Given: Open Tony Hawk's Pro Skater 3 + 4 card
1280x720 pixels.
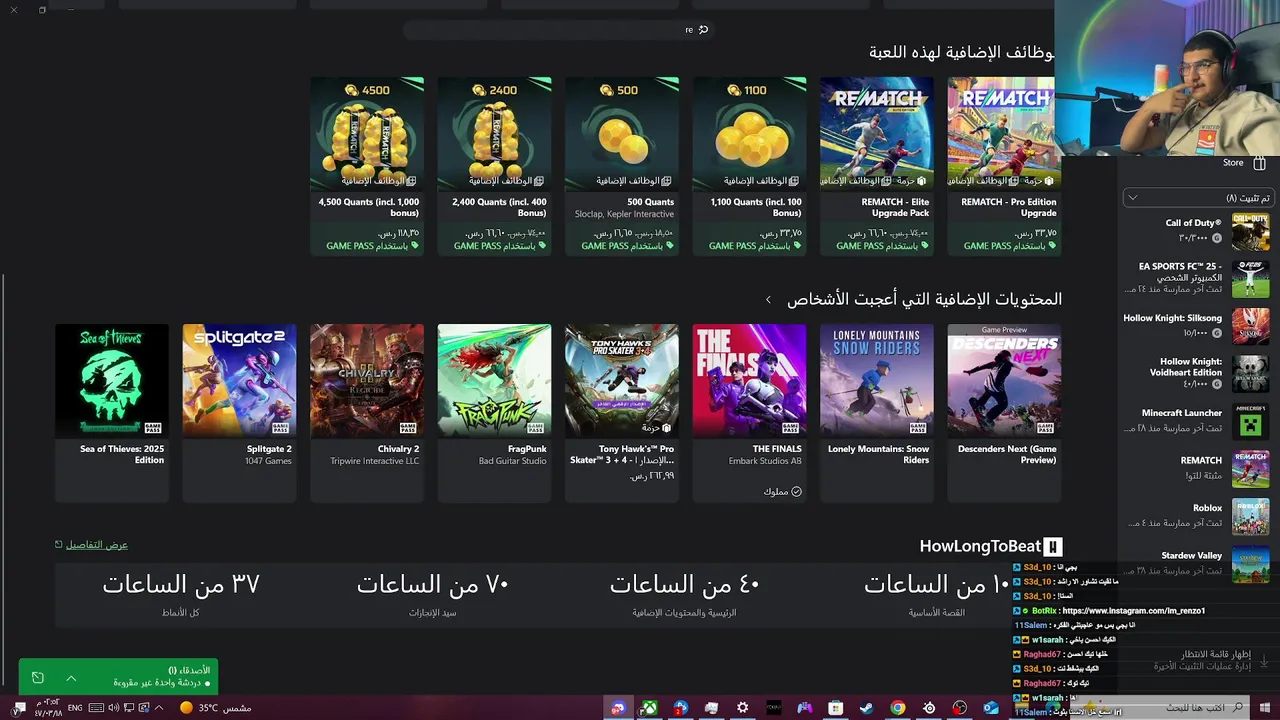Looking at the screenshot, I should (x=622, y=412).
